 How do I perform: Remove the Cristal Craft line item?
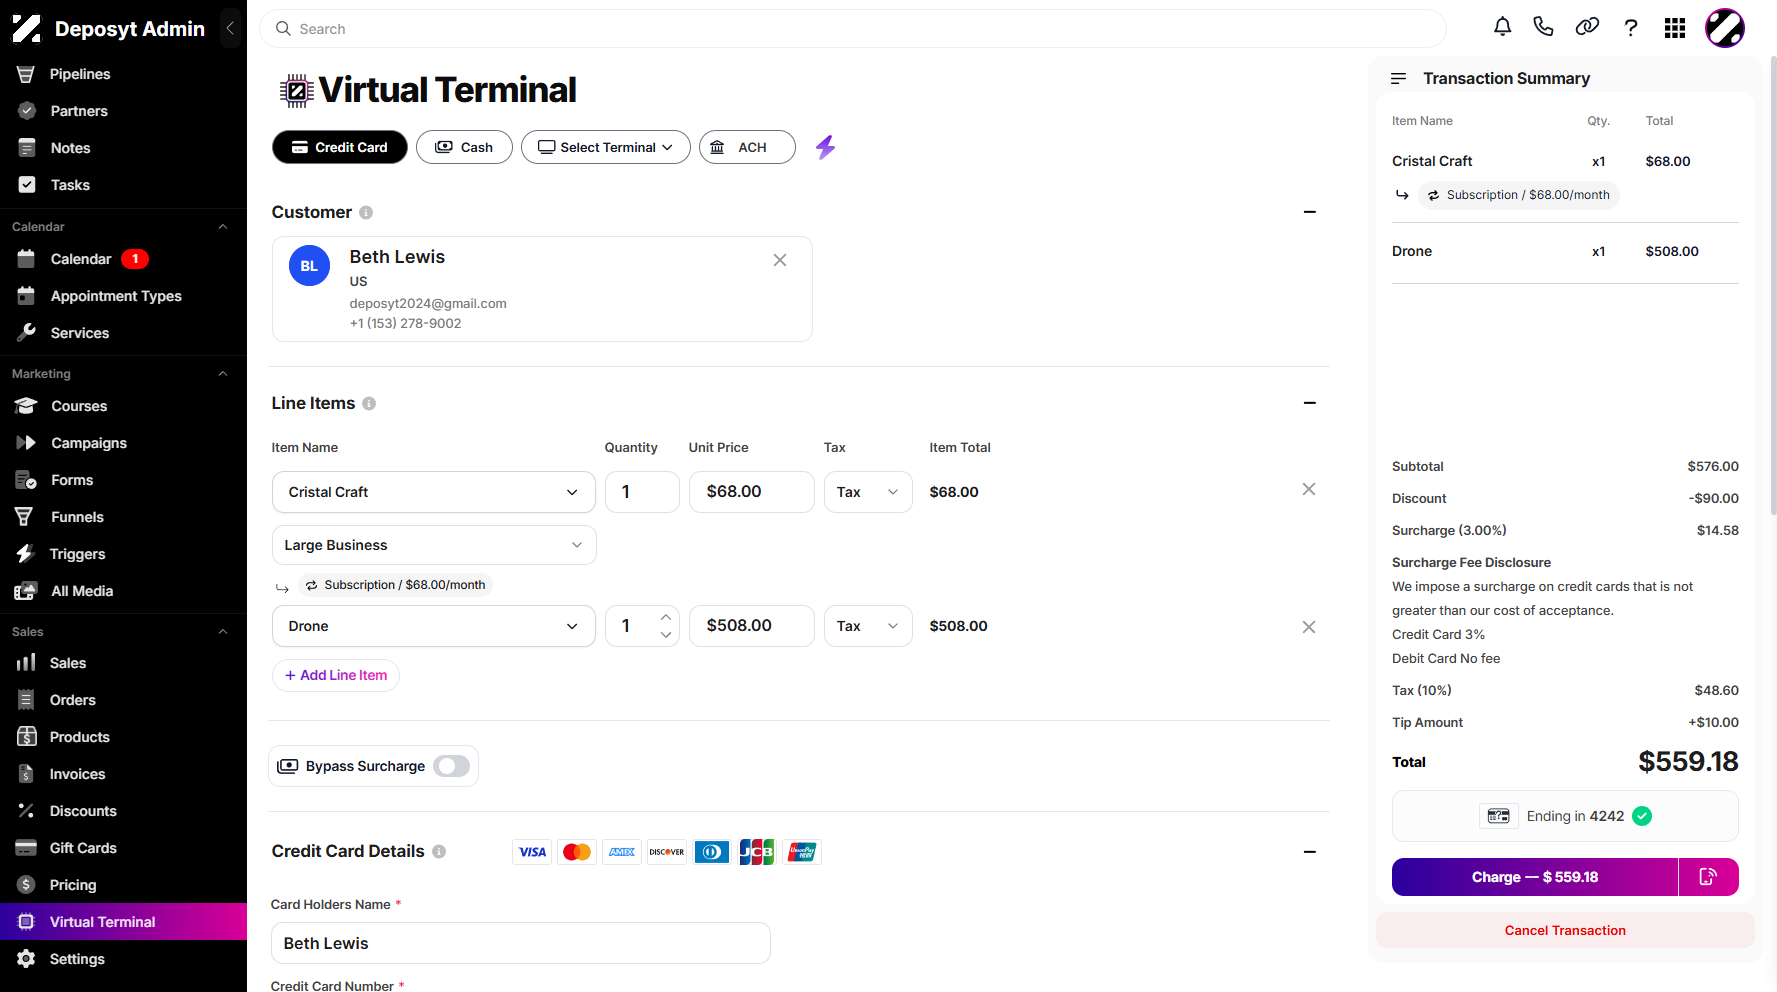1309,489
